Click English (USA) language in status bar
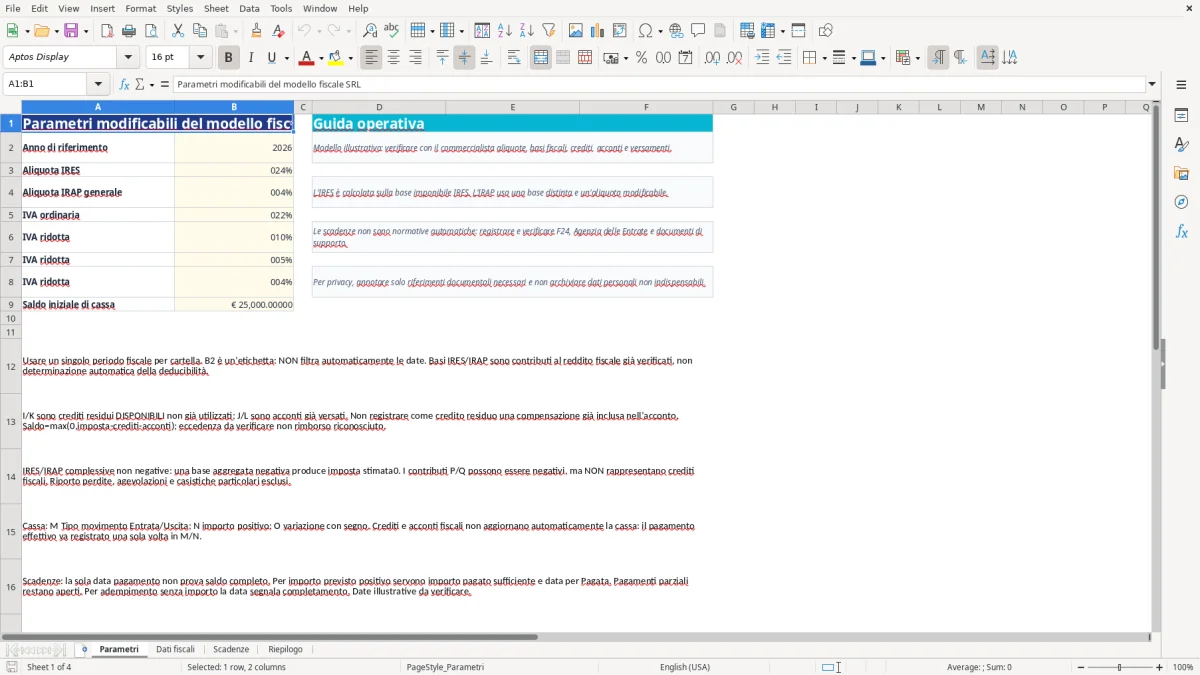The width and height of the screenshot is (1200, 675). [685, 667]
